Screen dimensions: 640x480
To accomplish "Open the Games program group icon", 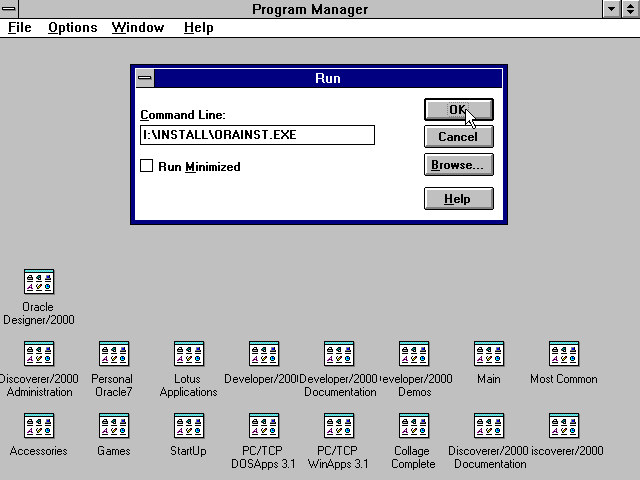I will click(113, 426).
